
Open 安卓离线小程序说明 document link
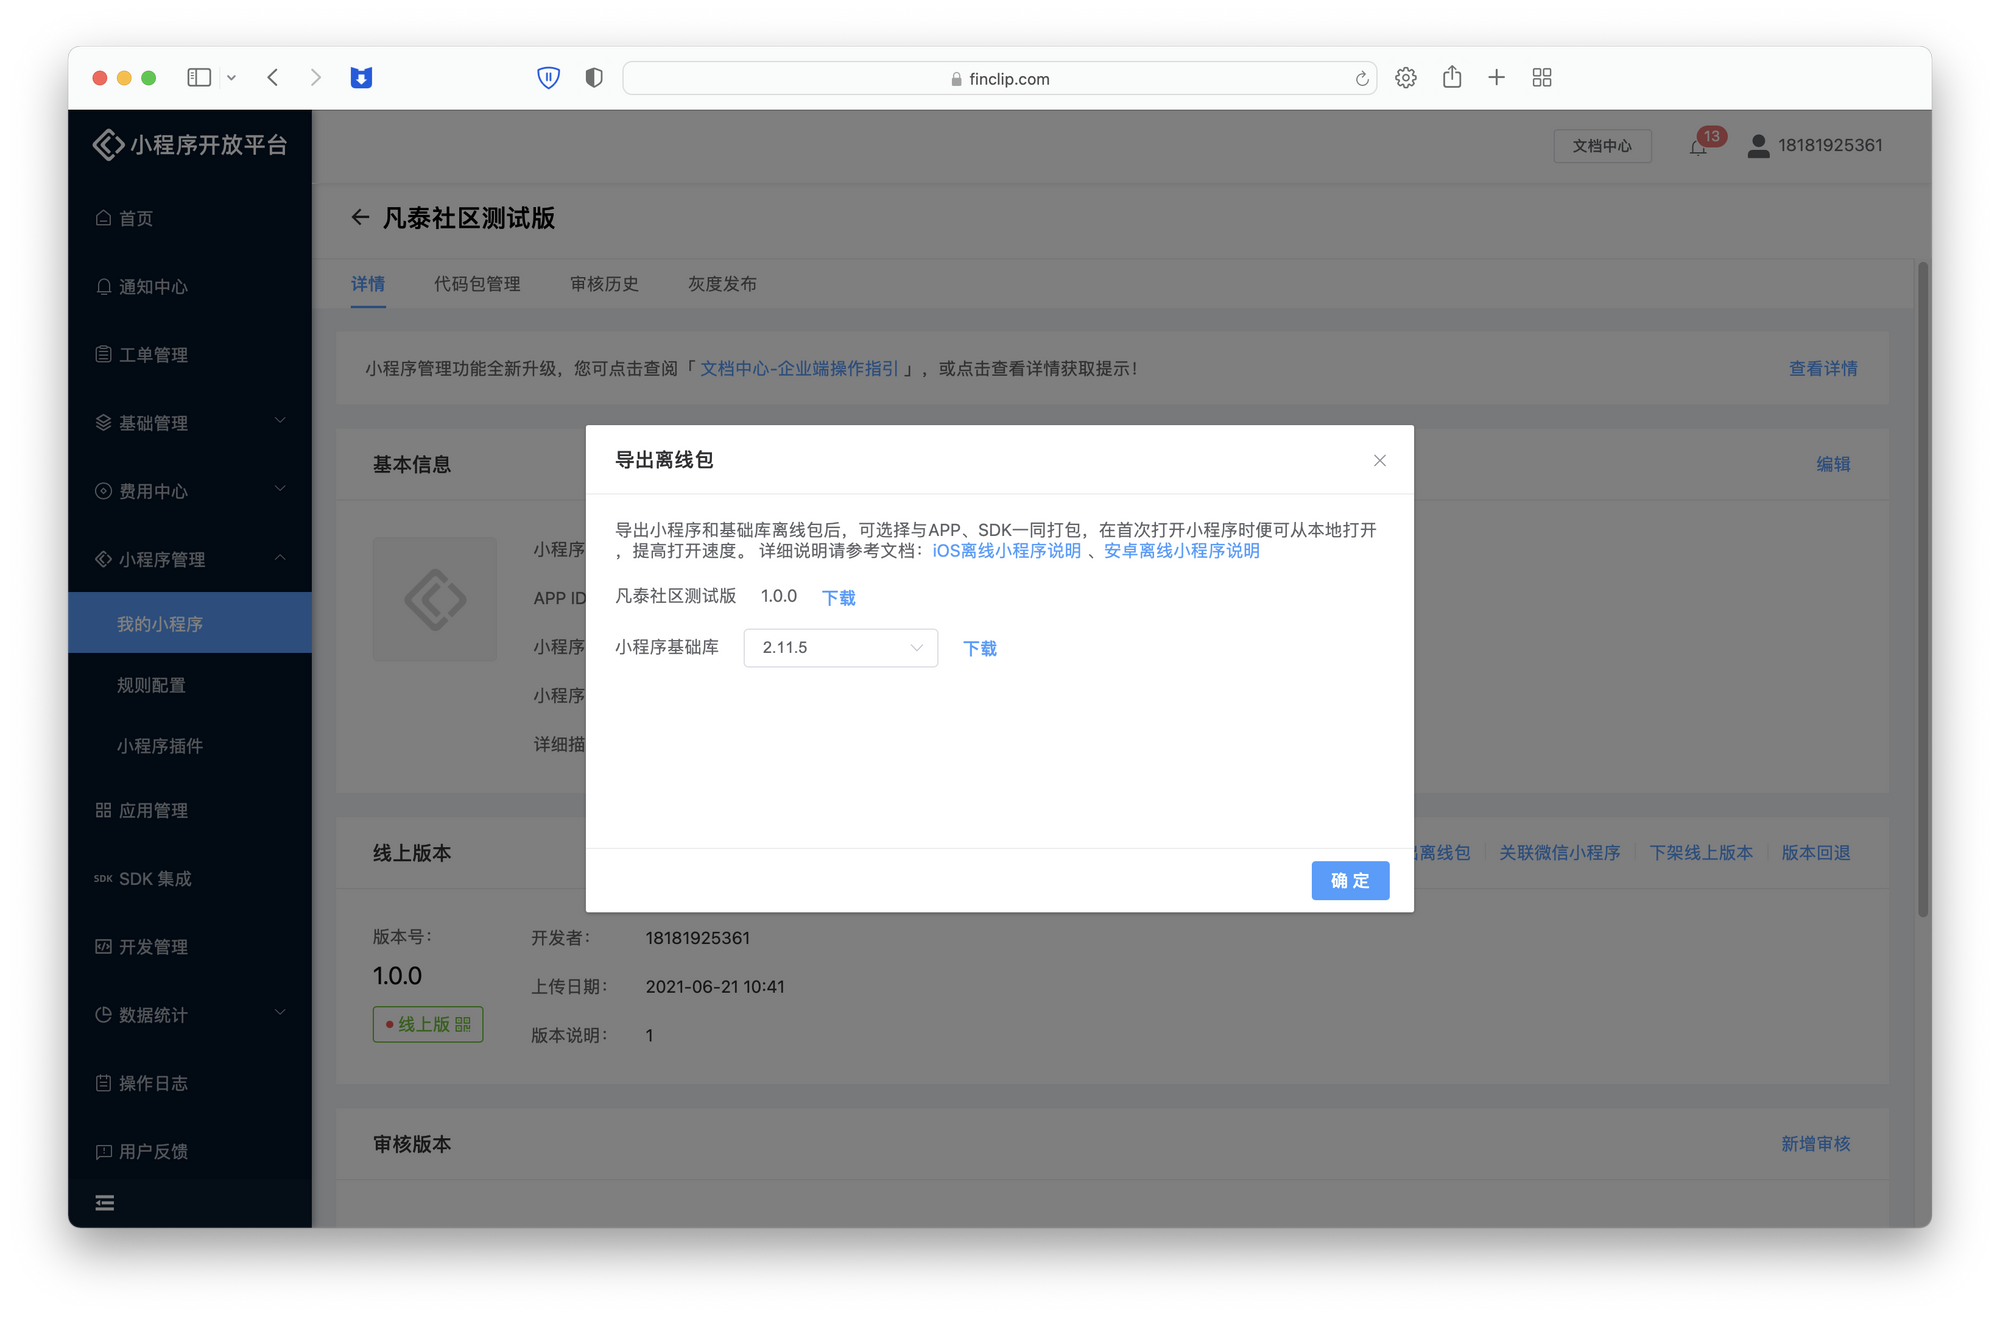(1181, 551)
